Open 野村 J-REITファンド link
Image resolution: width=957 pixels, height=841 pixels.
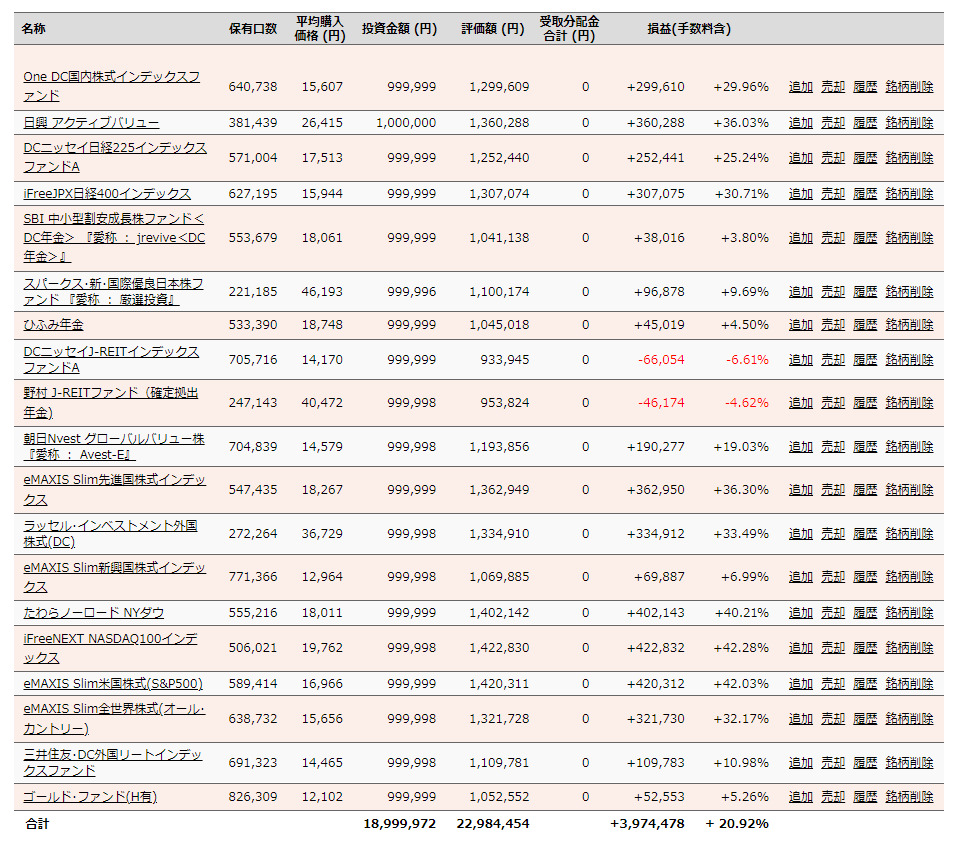110,403
